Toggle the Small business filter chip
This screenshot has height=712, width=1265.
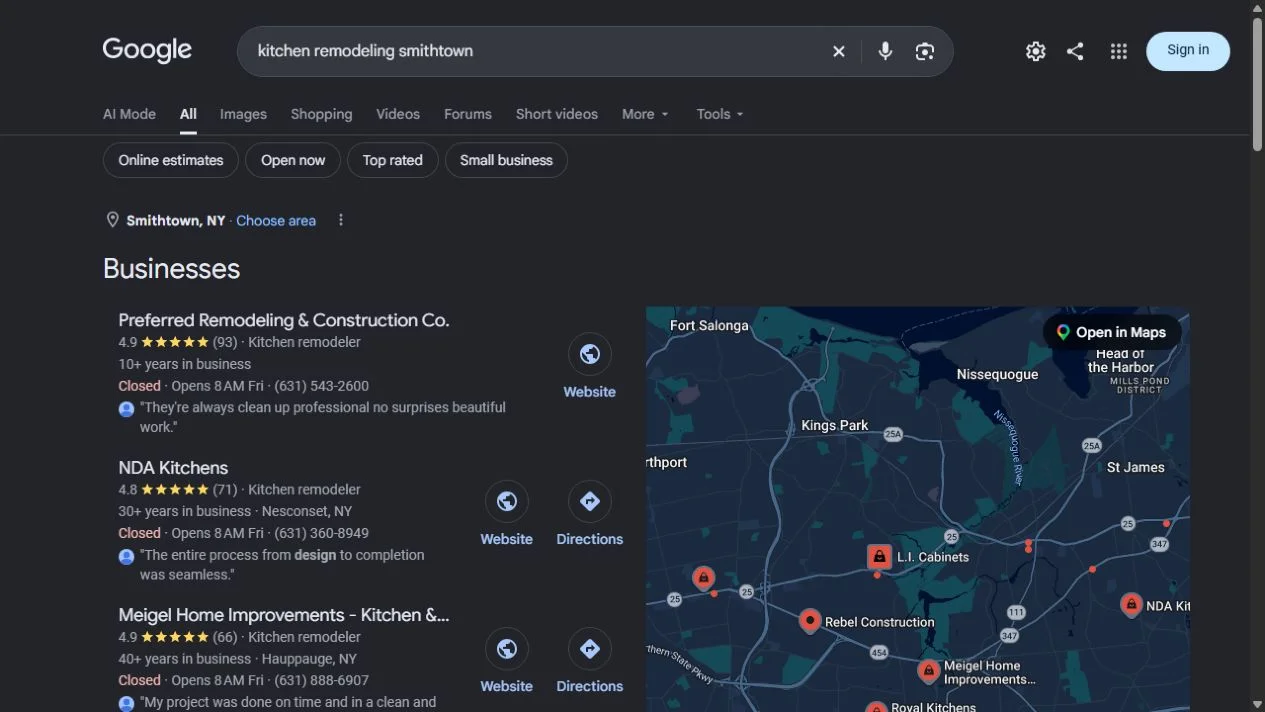point(506,160)
